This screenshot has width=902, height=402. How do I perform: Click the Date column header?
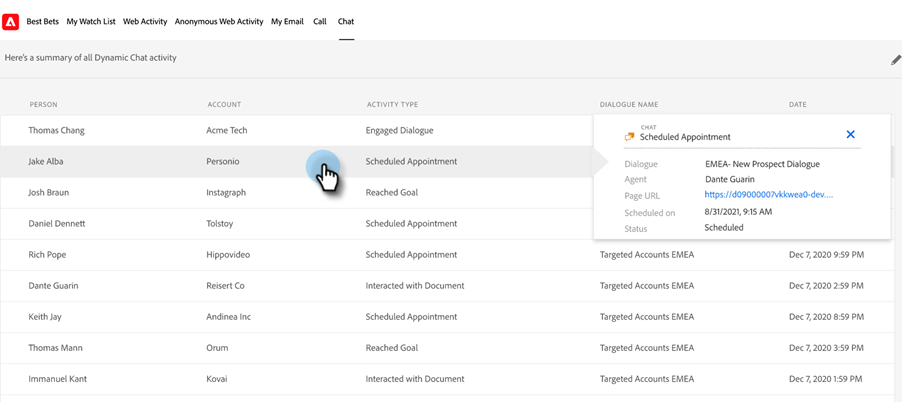tap(797, 105)
